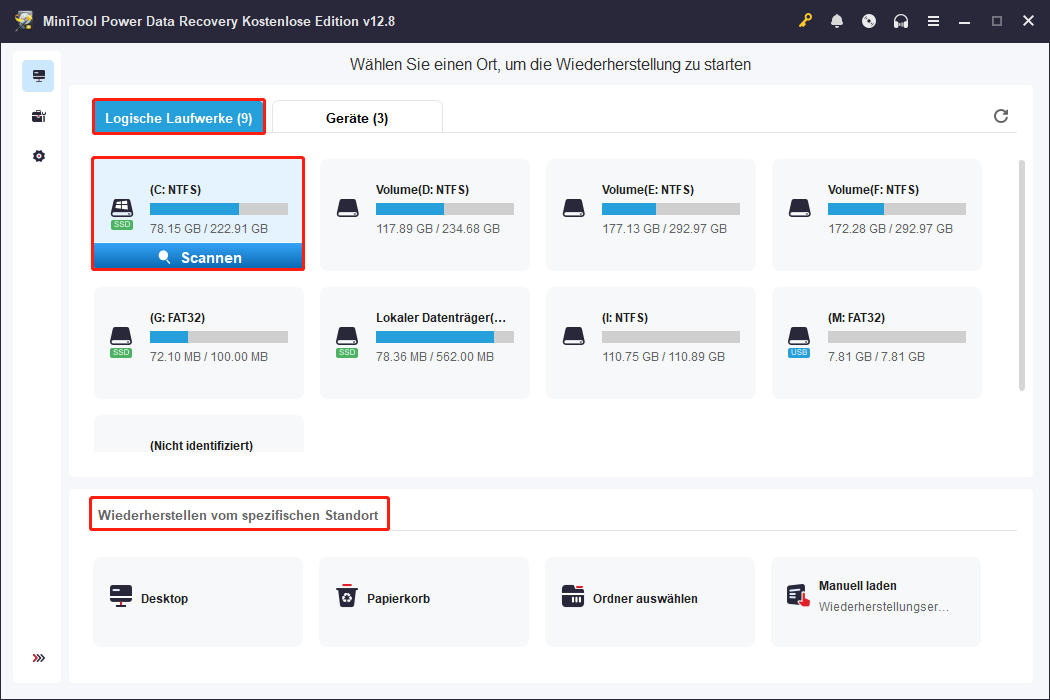This screenshot has width=1050, height=700.
Task: Choose the Desktop recovery location
Action: pyautogui.click(x=197, y=601)
